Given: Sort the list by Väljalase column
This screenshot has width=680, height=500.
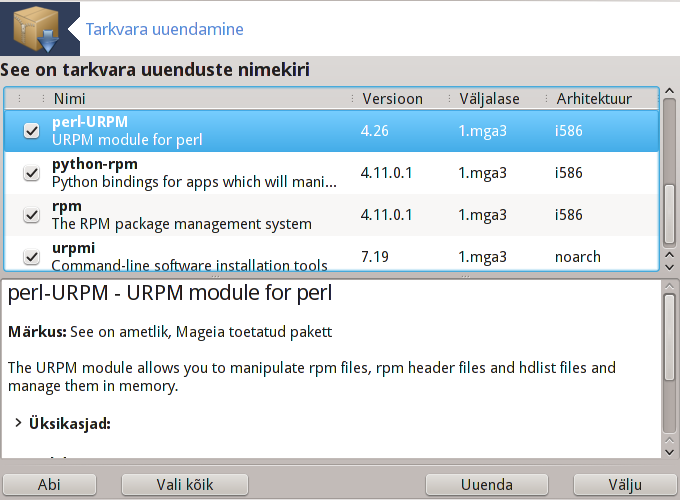Looking at the screenshot, I should [489, 99].
